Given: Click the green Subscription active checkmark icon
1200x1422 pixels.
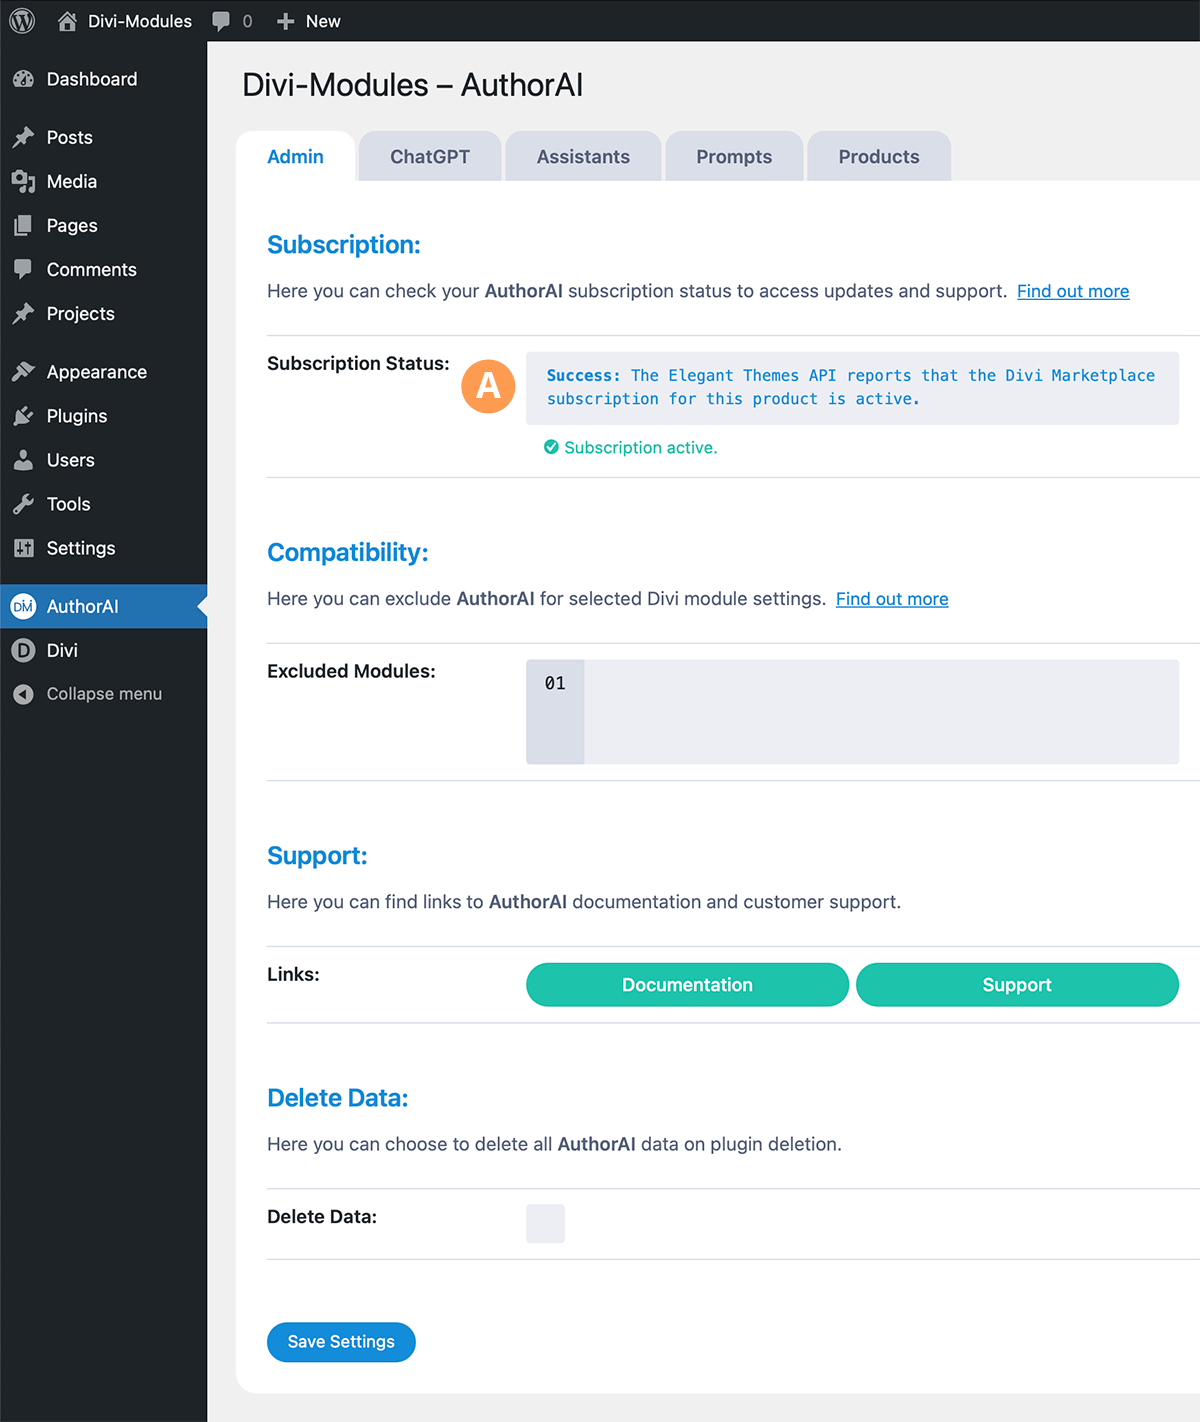Looking at the screenshot, I should (x=551, y=447).
